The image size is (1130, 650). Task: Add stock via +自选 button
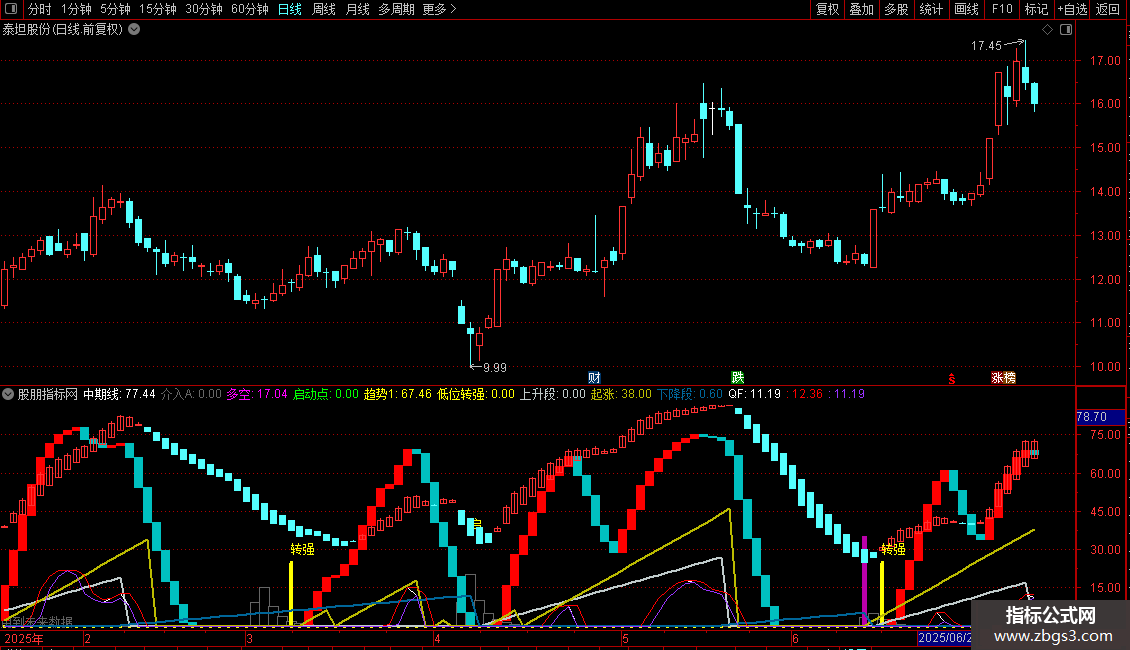1072,9
